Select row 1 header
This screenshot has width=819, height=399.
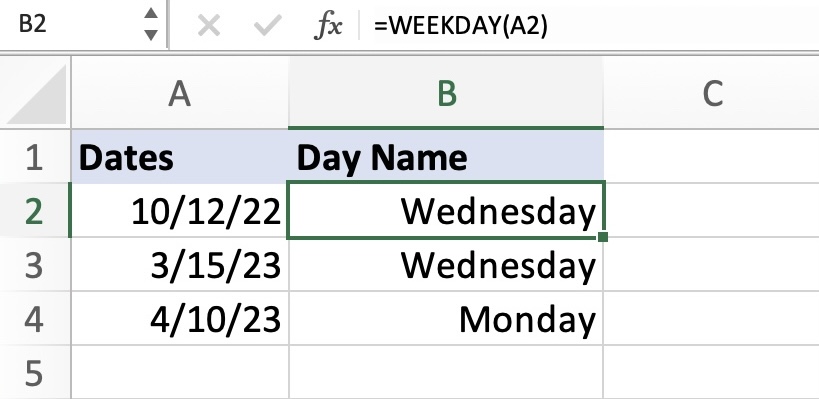pyautogui.click(x=35, y=157)
